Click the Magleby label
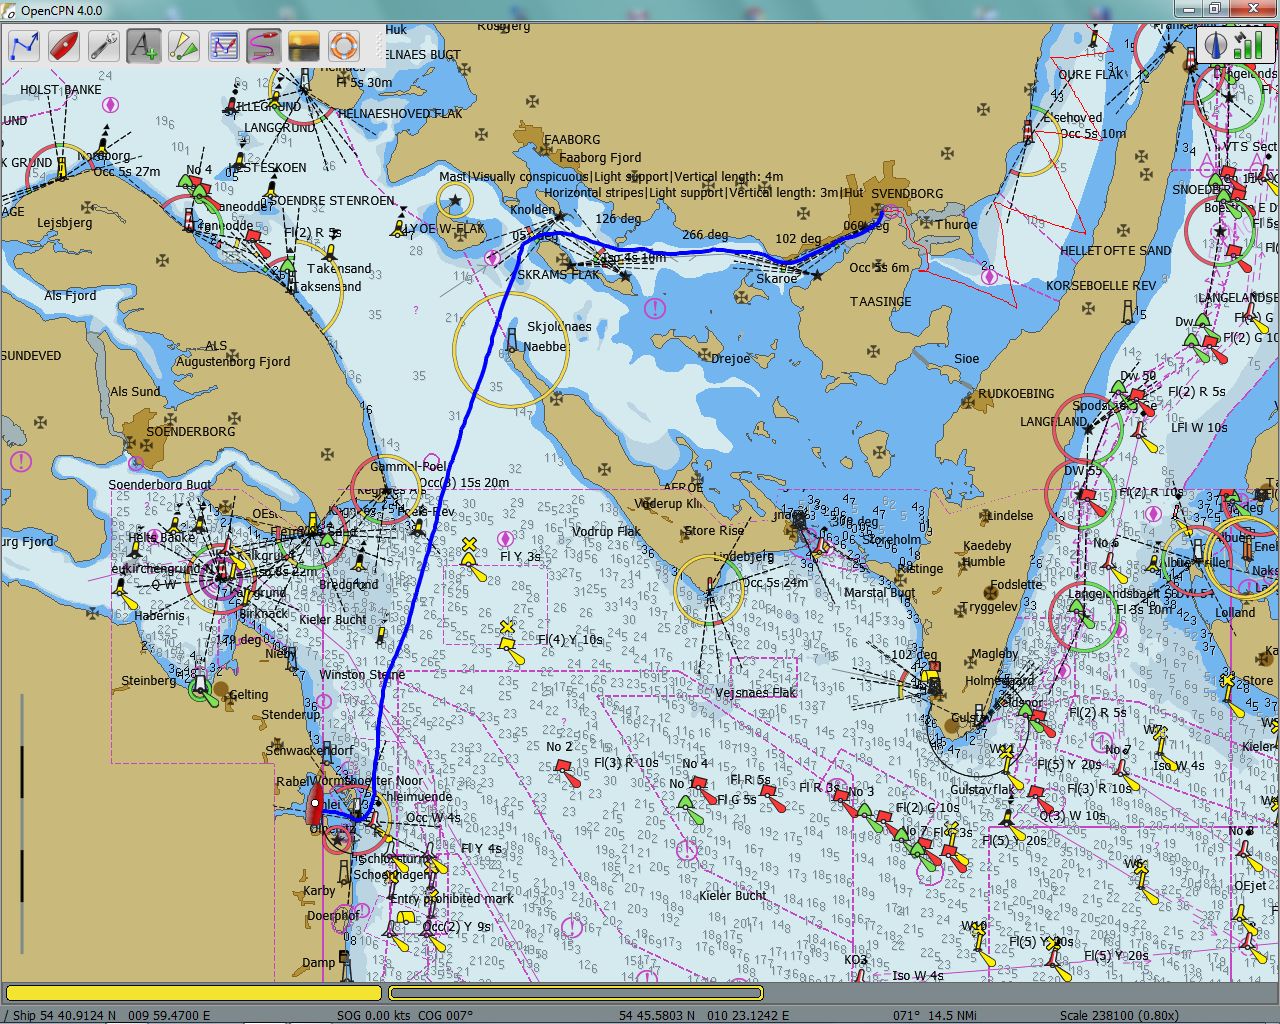Image resolution: width=1280 pixels, height=1024 pixels. [x=994, y=654]
